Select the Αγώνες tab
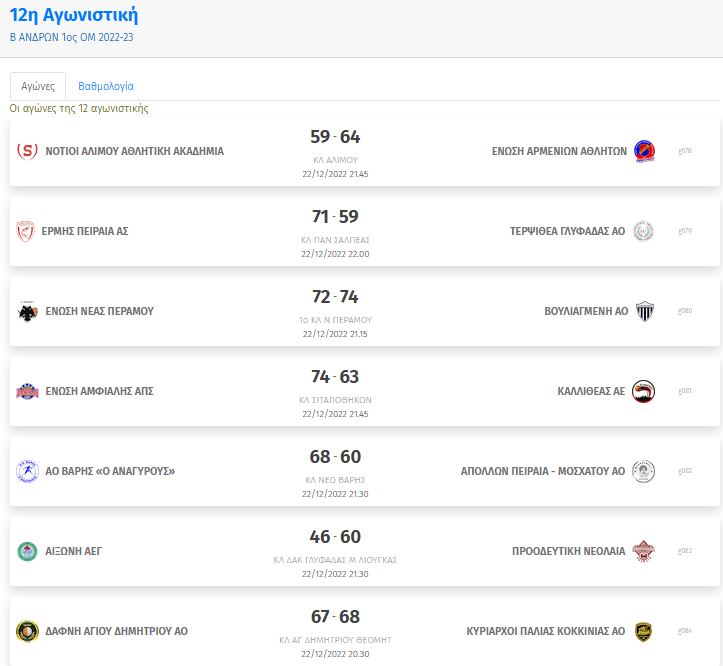Image resolution: width=723 pixels, height=666 pixels. (38, 86)
